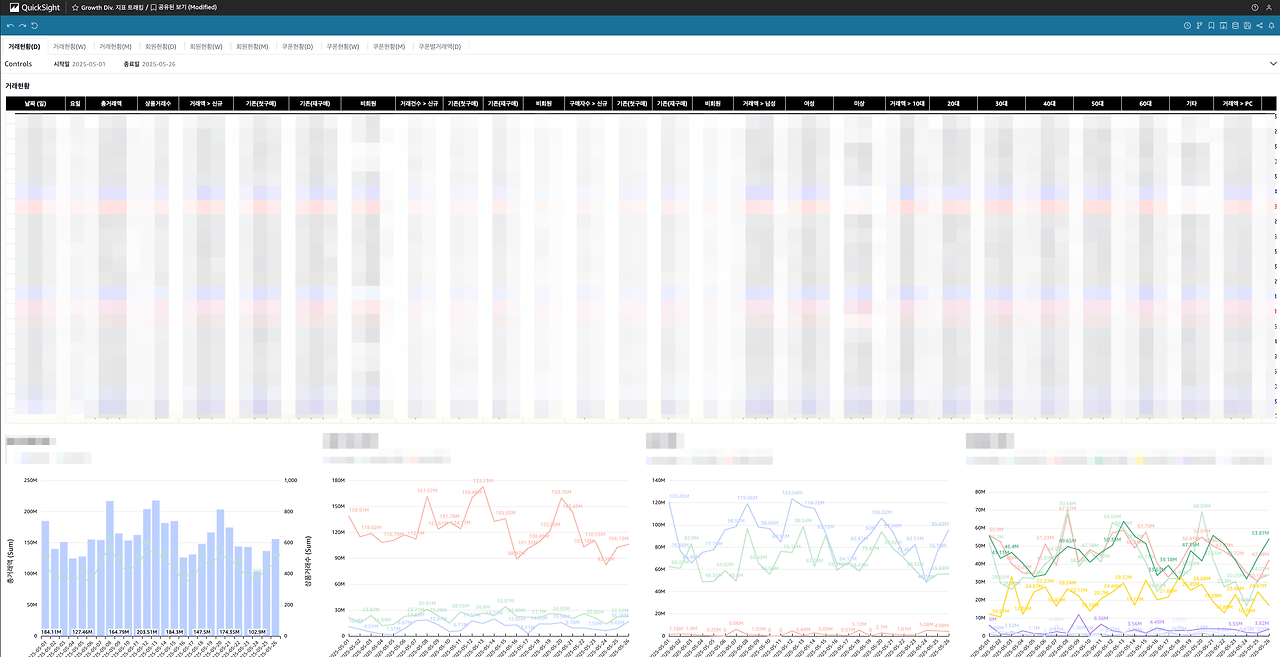Click the 거래액 > 신규 column header
Screen dimensions: 1280x657
(x=207, y=103)
